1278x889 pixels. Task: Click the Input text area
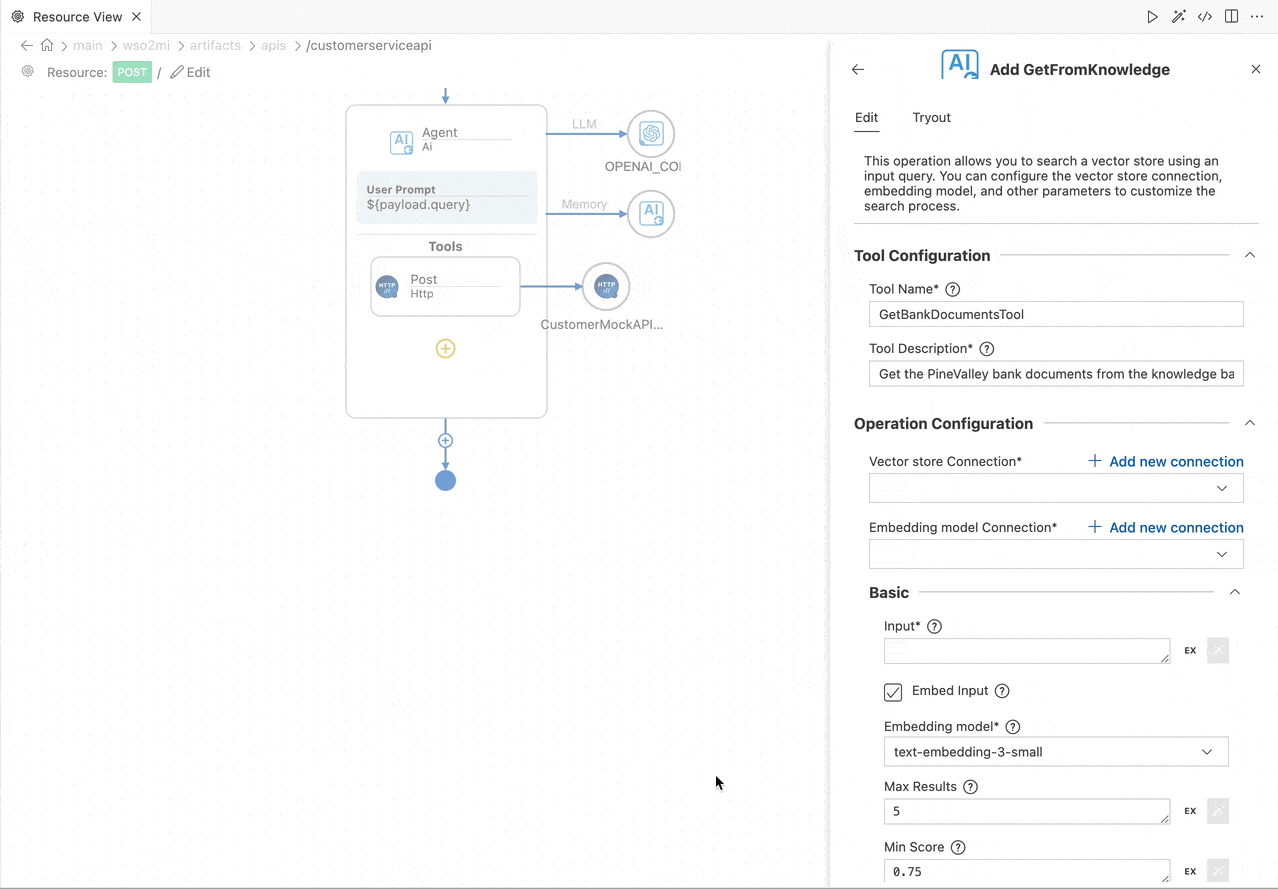click(1027, 651)
